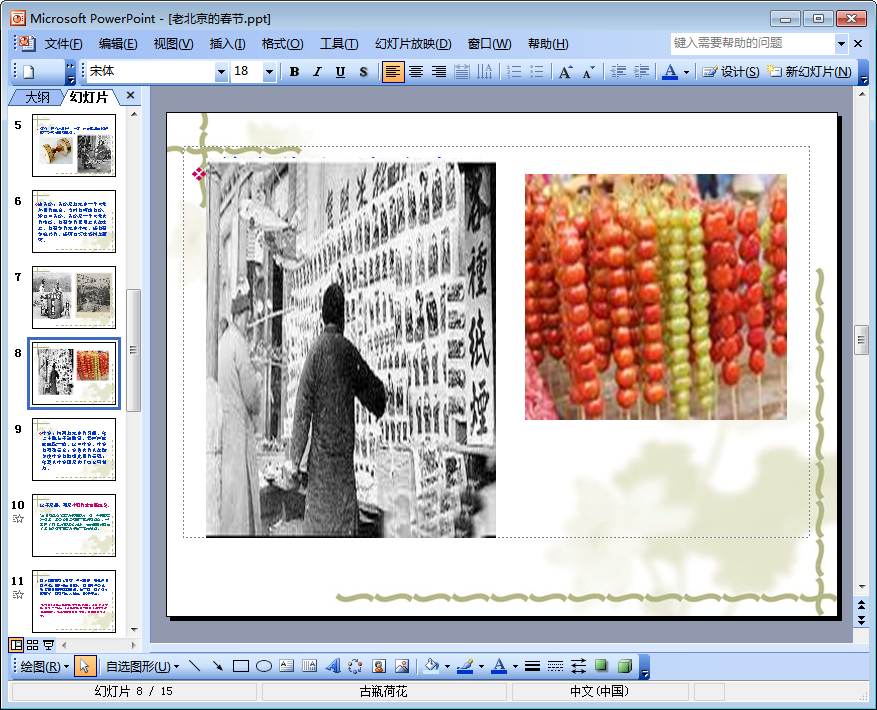This screenshot has width=877, height=710.
Task: Open the font name dropdown (宋体)
Action: click(x=221, y=72)
